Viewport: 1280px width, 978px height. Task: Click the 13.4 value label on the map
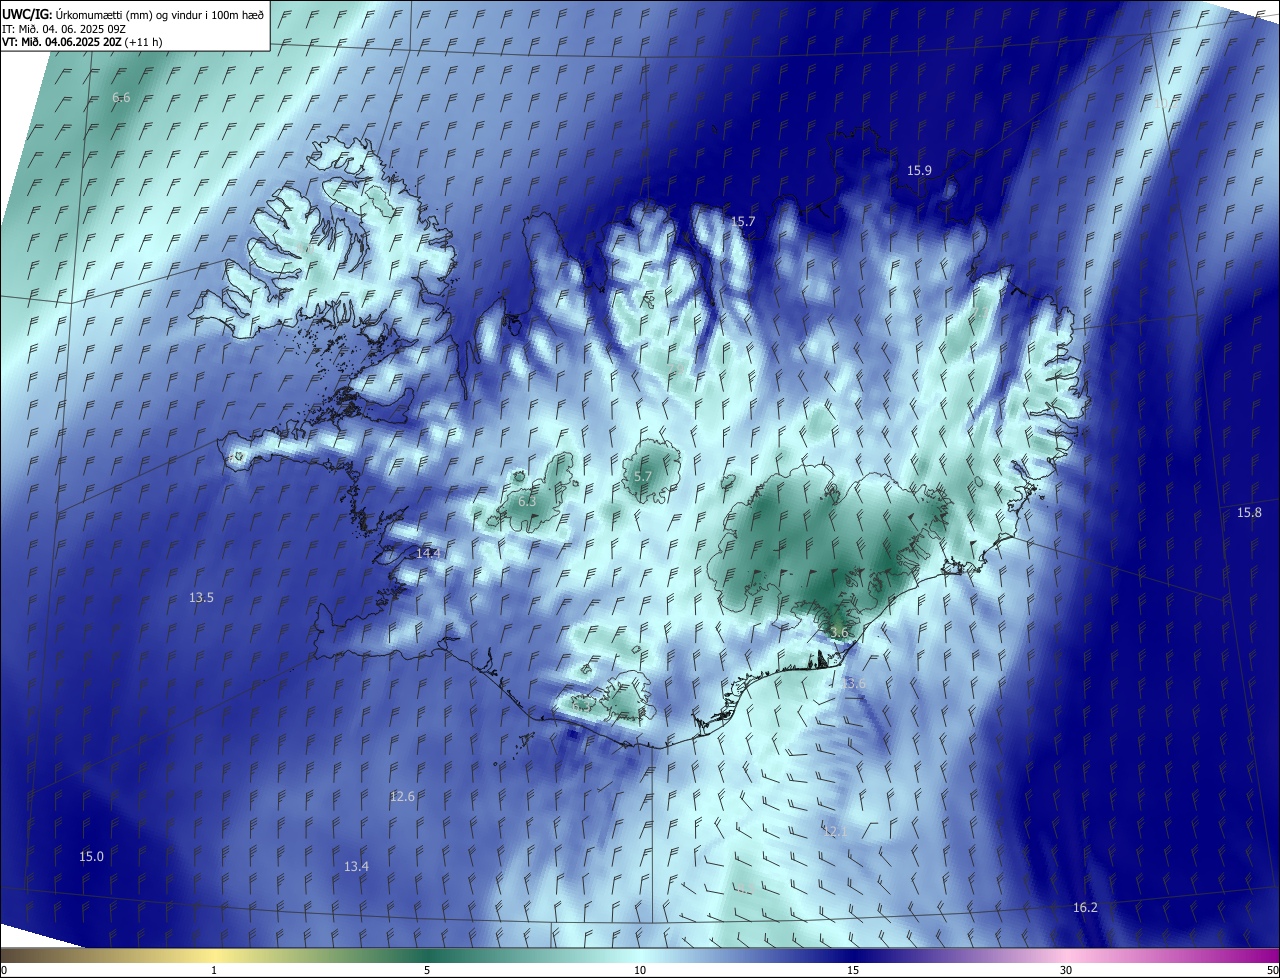[356, 866]
